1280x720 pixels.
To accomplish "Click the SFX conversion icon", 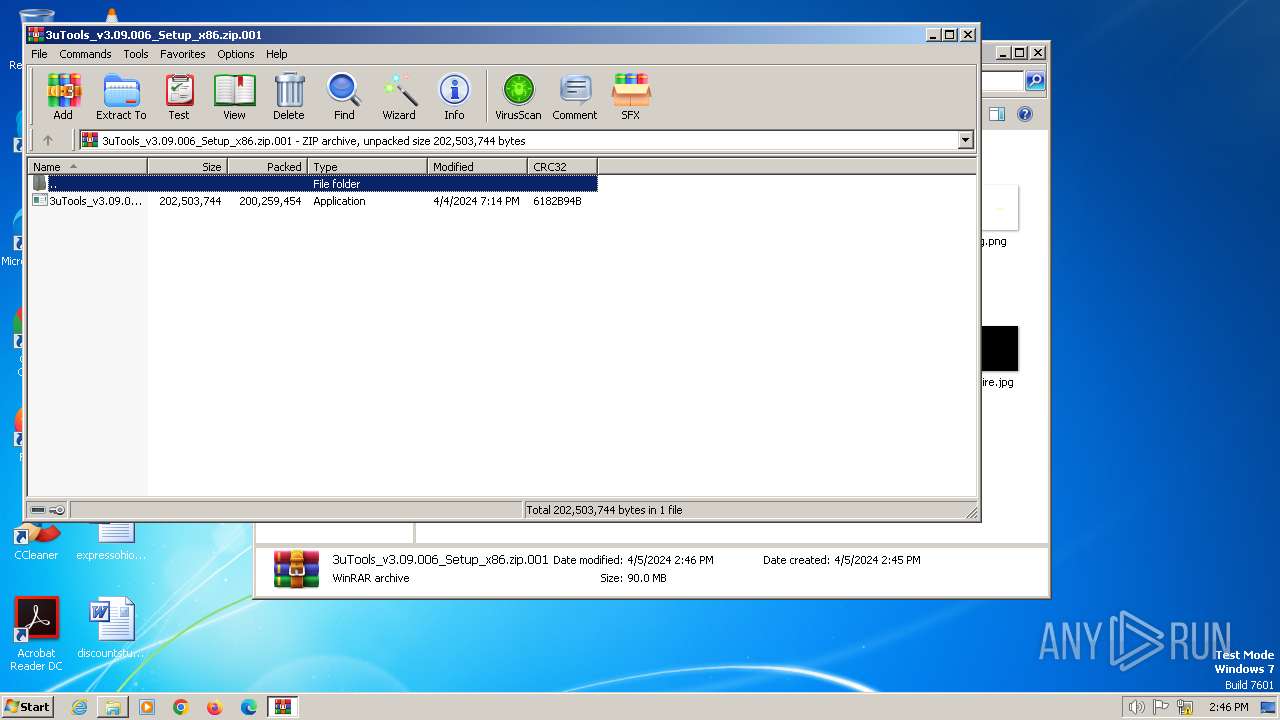I will point(630,97).
